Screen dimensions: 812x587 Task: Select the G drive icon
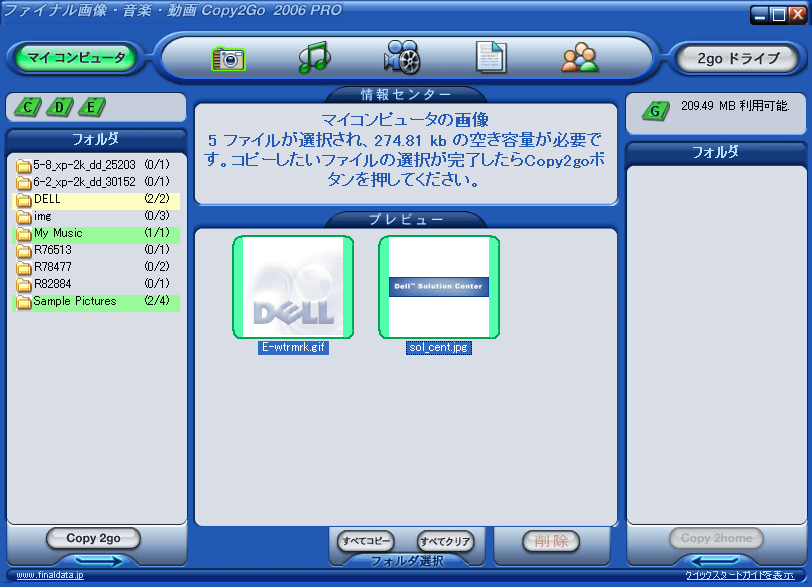(655, 110)
